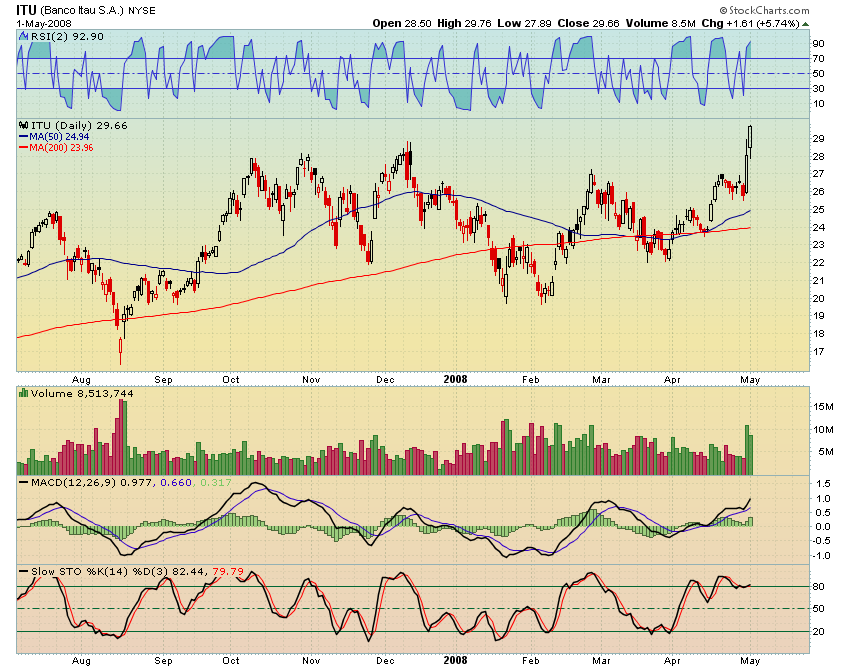The width and height of the screenshot is (850, 668).
Task: Click the 90 level on RSI axis
Action: 818,43
